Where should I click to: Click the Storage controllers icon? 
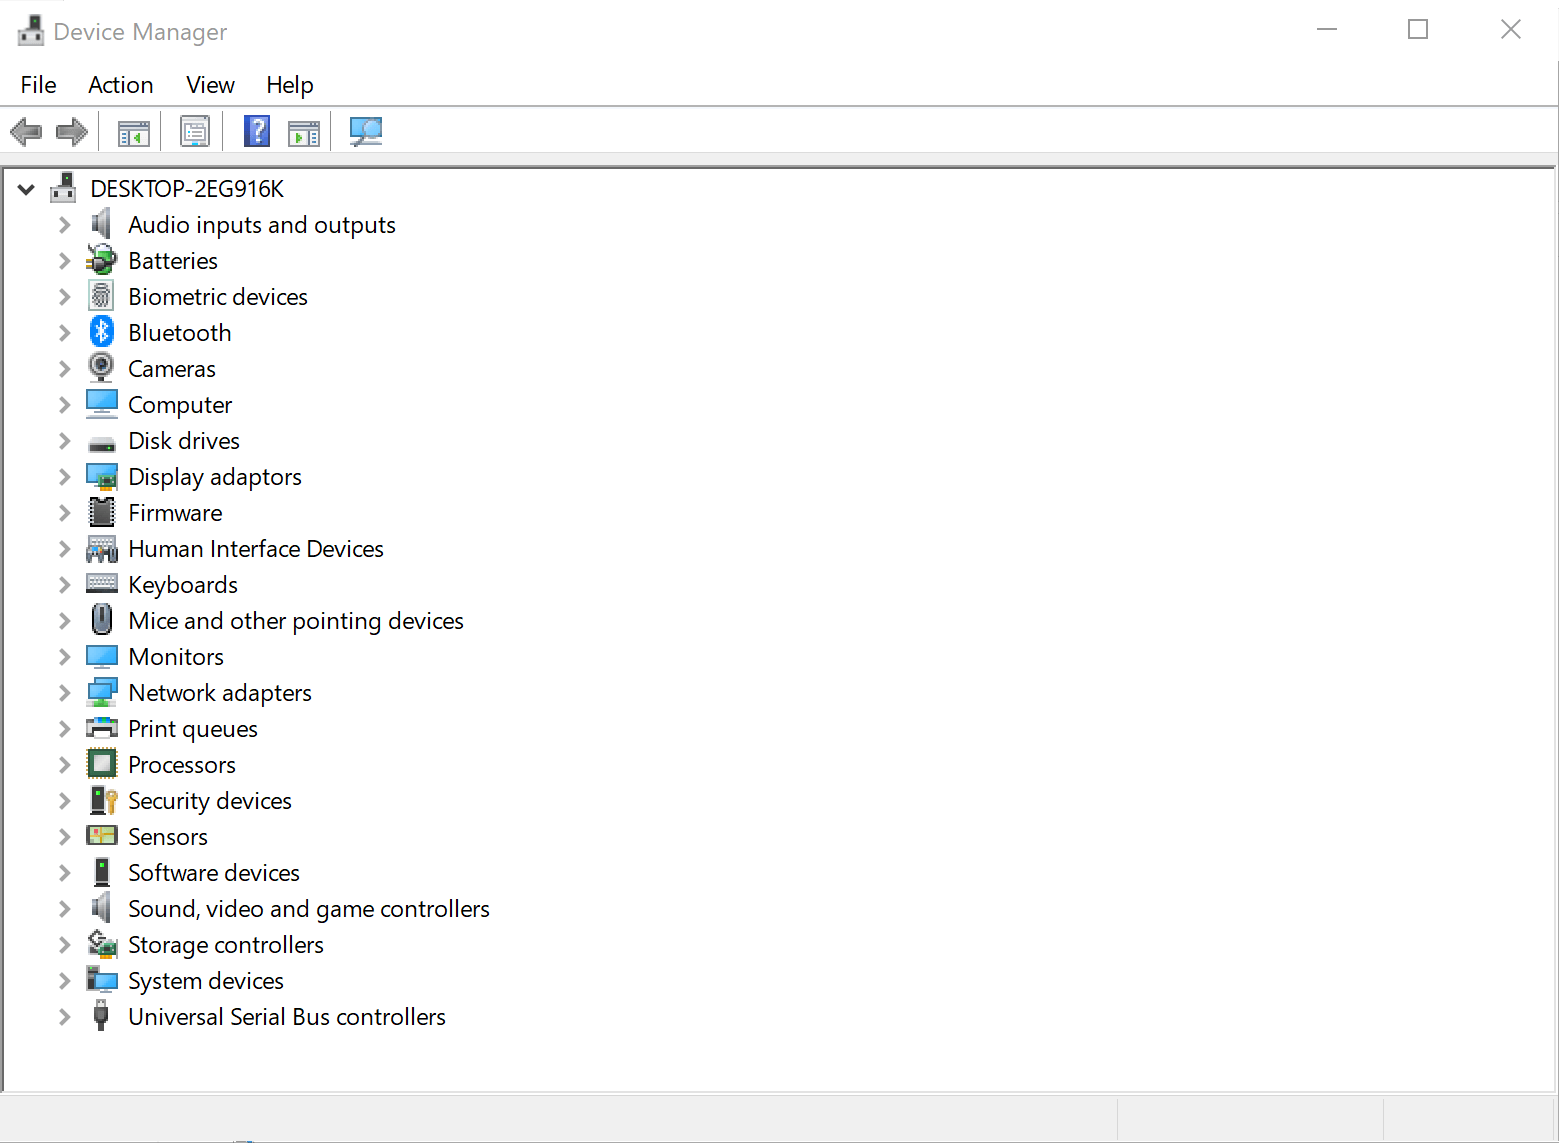click(x=102, y=944)
